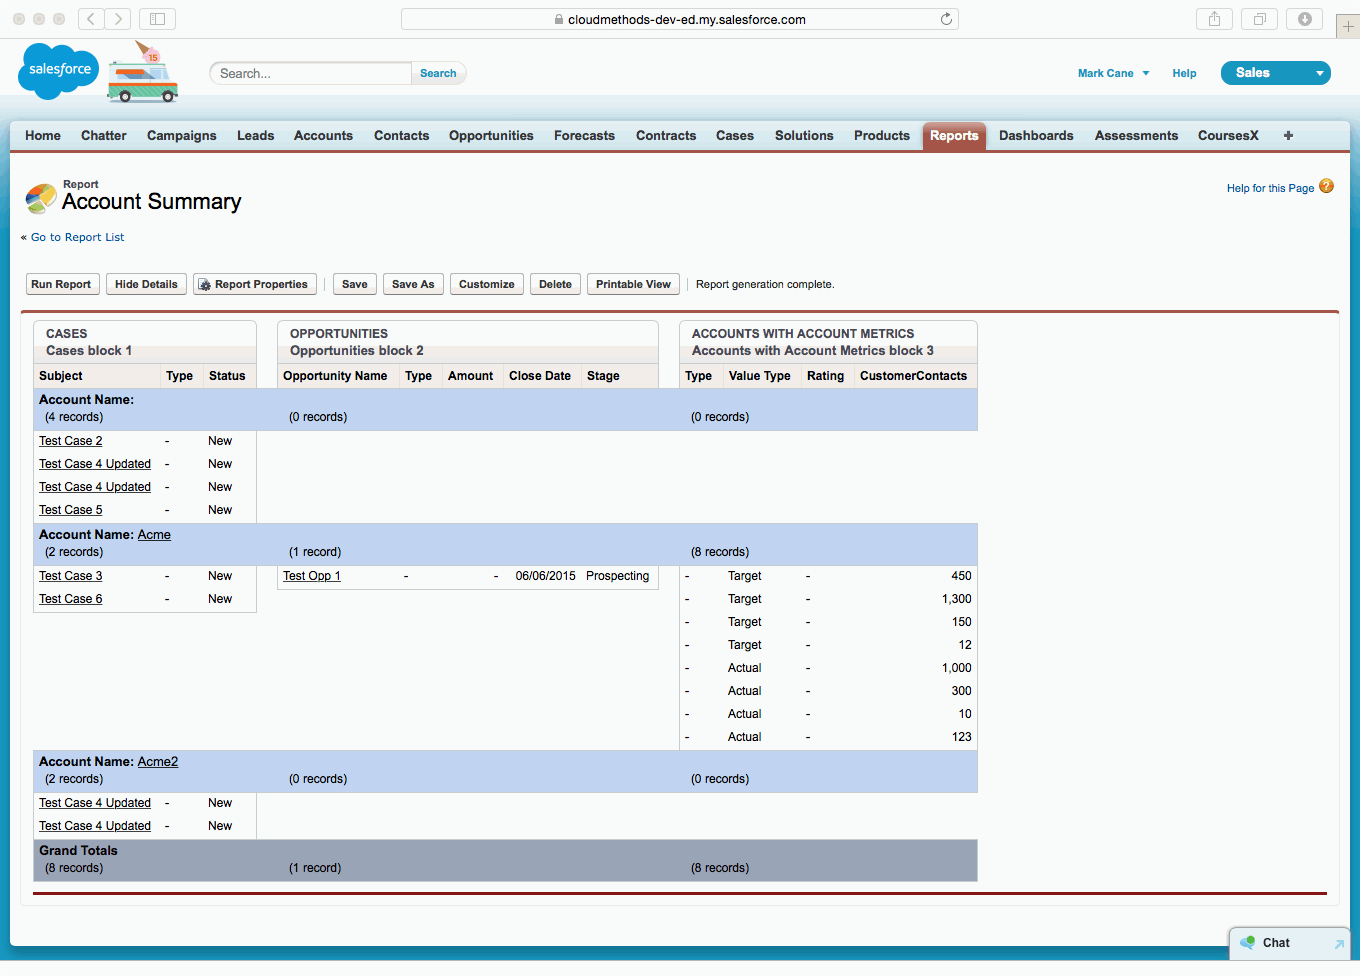Click the back navigation arrow

point(90,18)
